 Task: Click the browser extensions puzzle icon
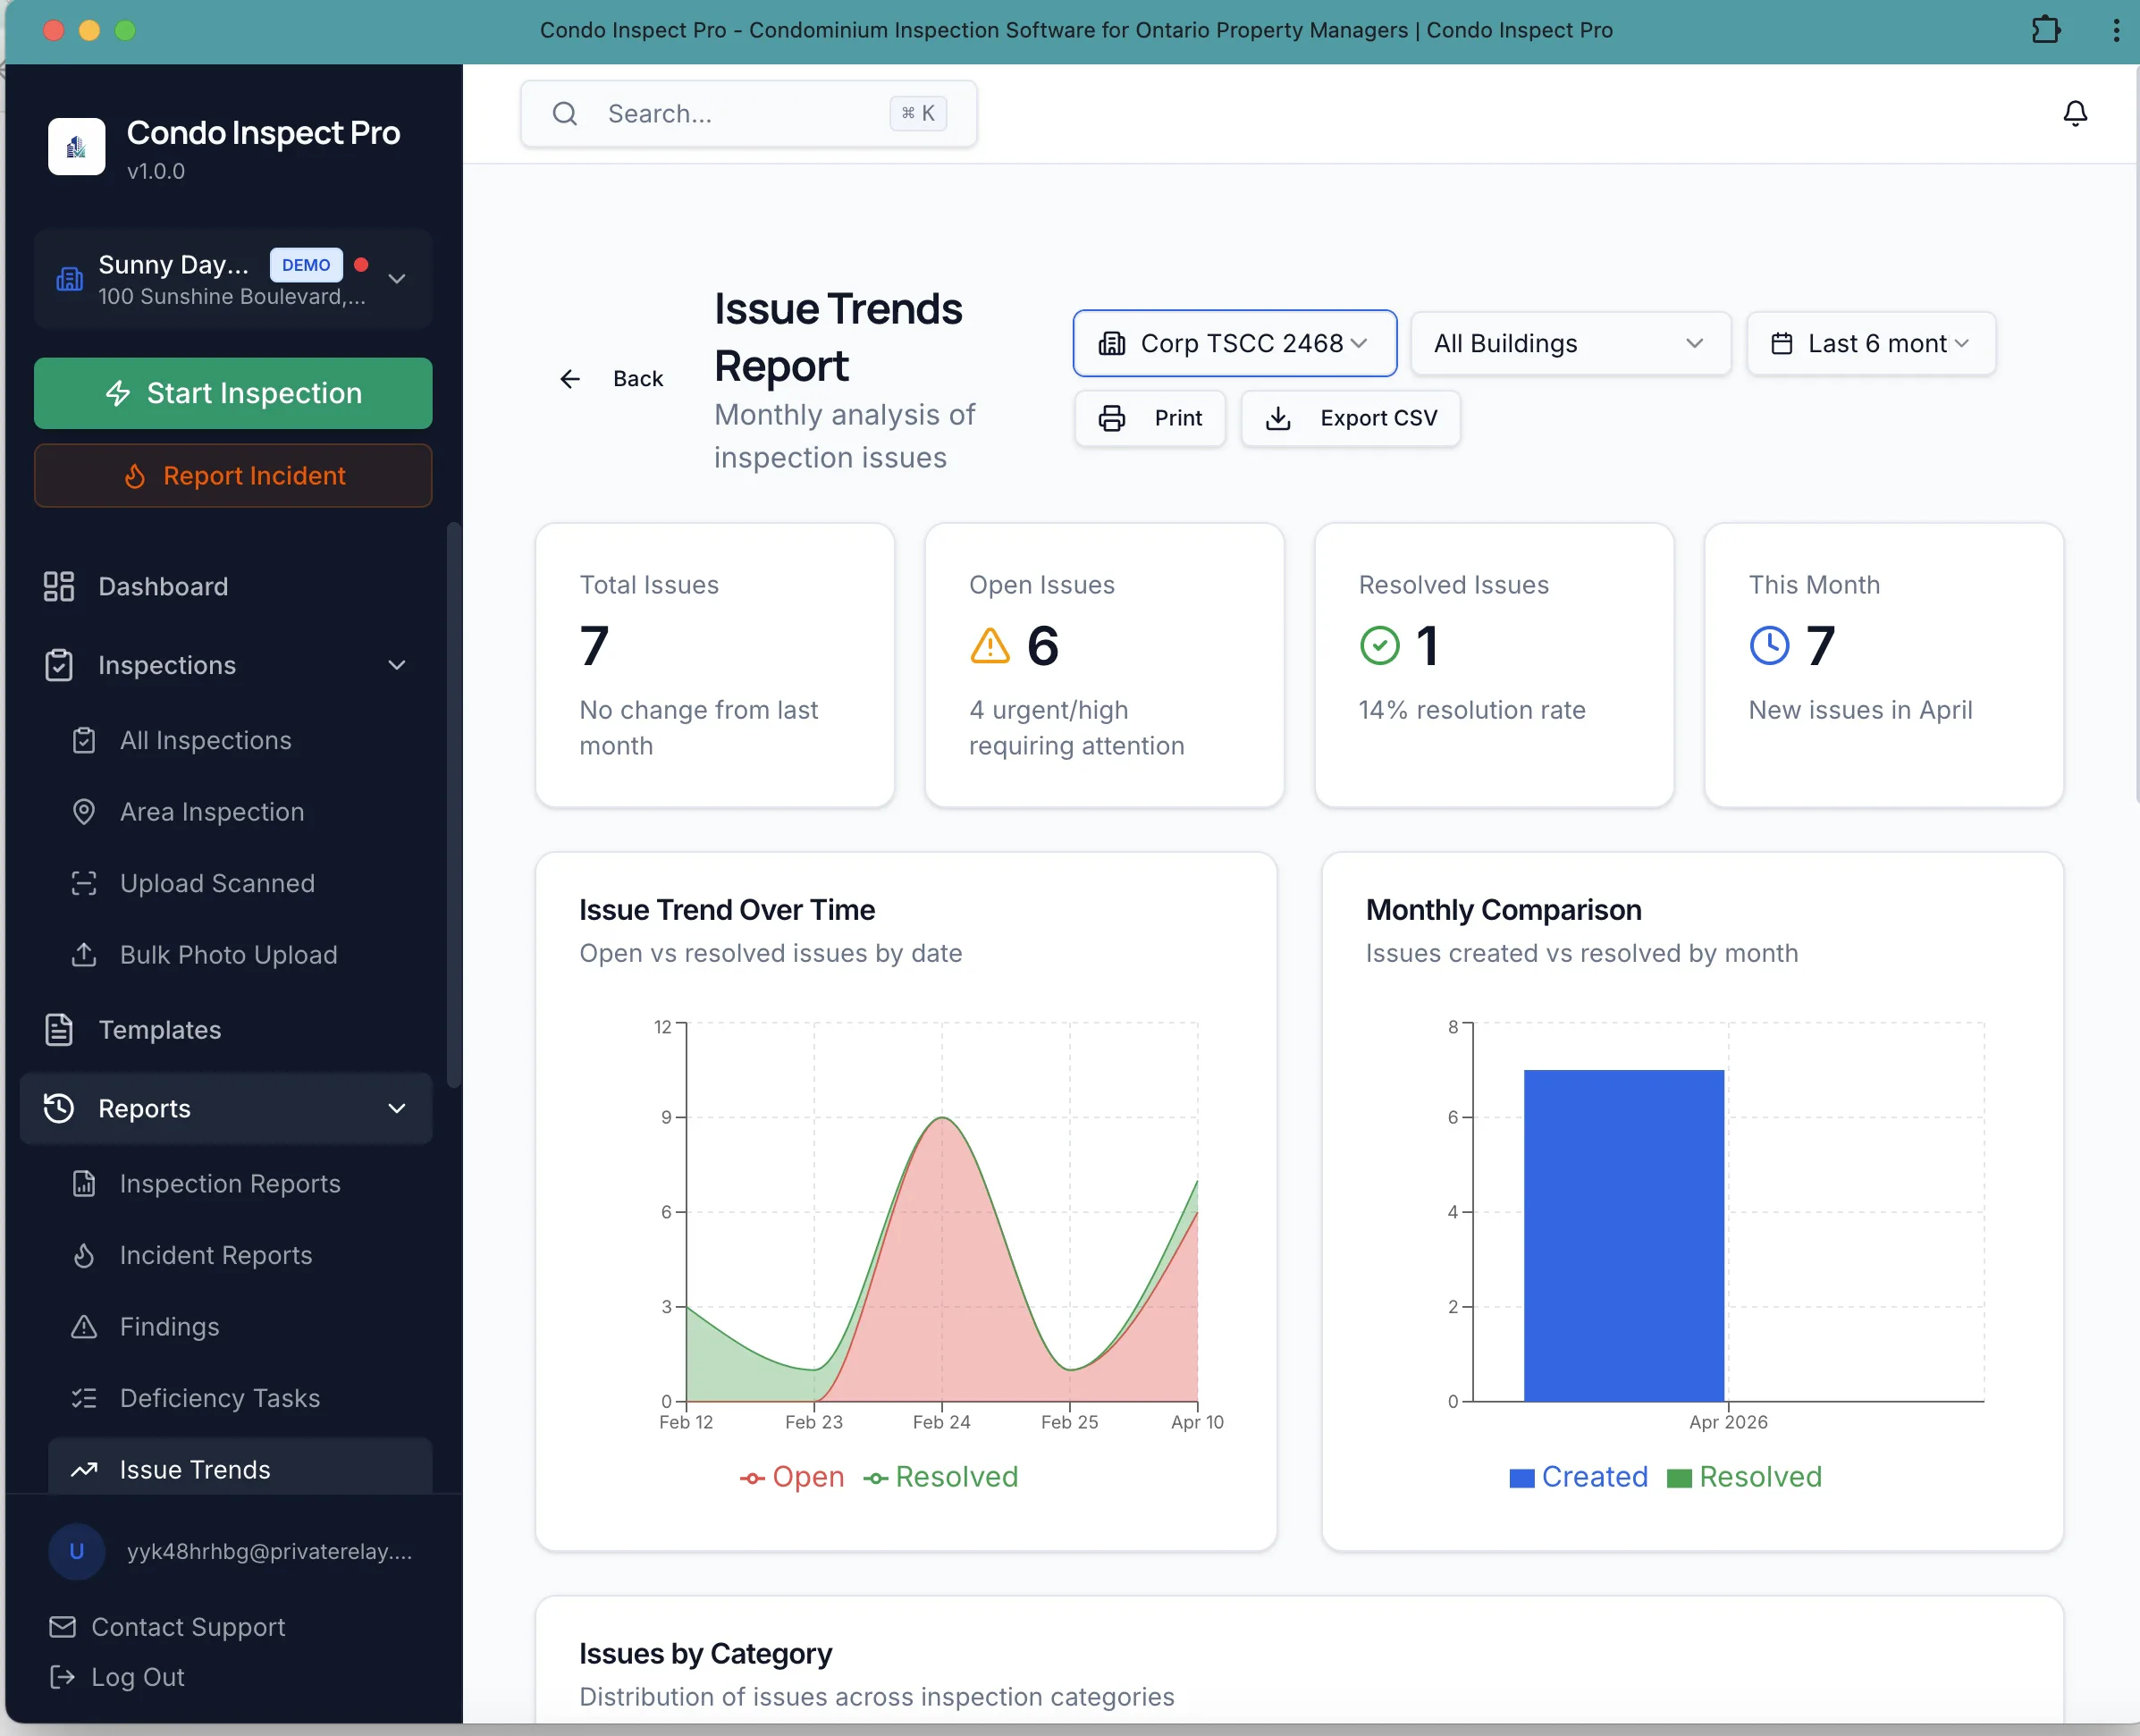pos(2045,30)
